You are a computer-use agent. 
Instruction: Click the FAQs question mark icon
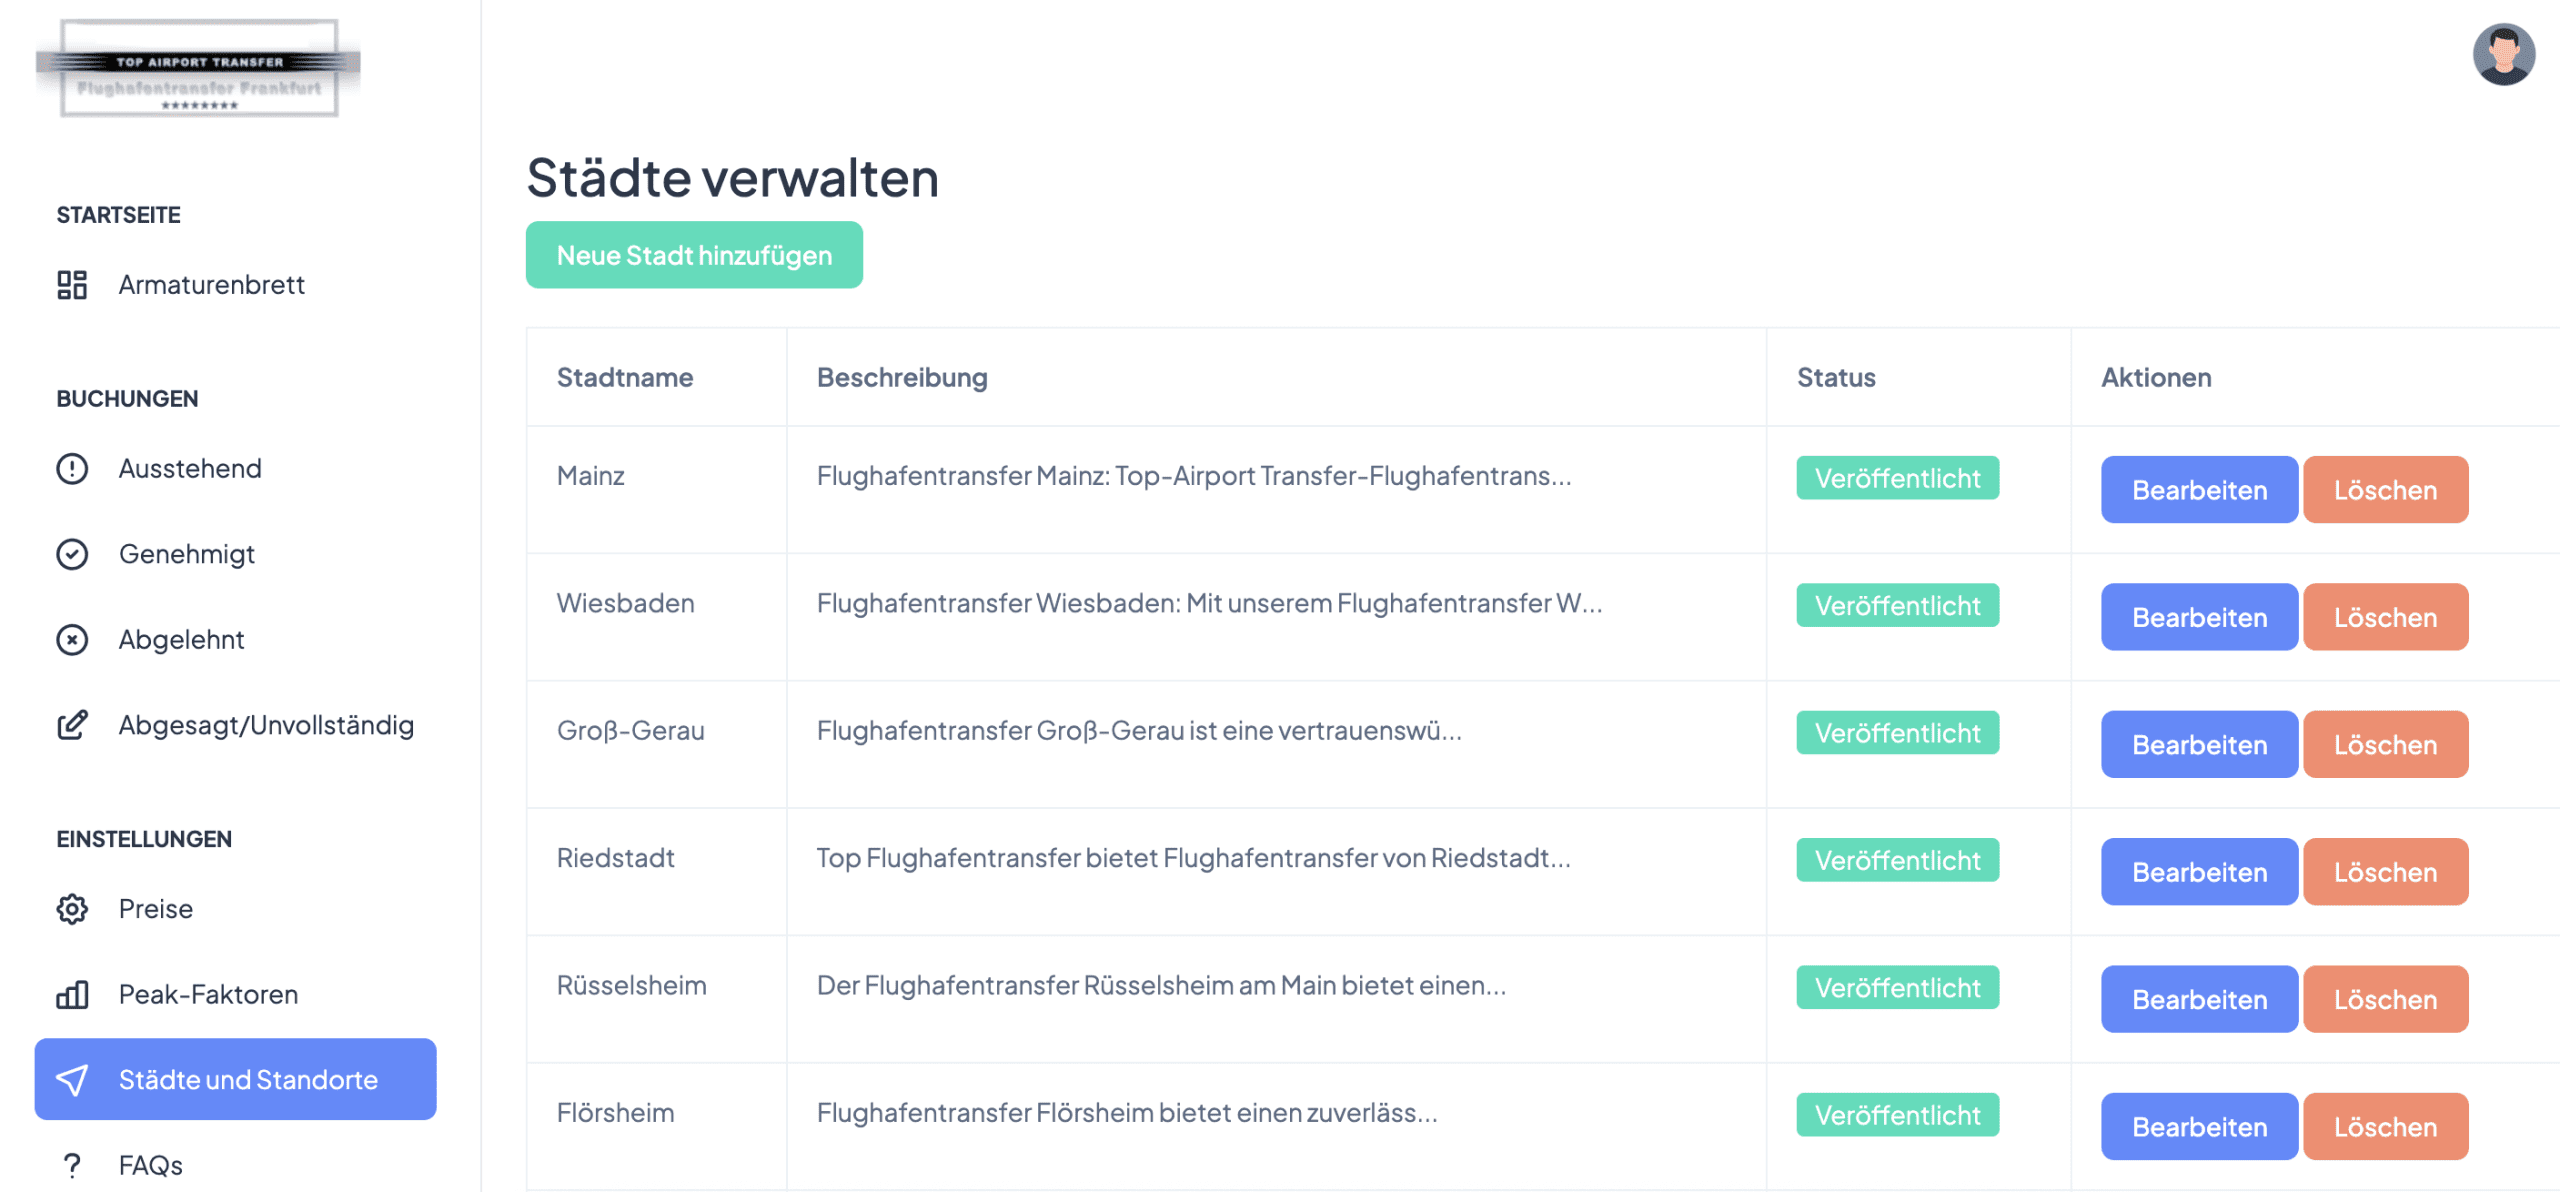click(x=72, y=1165)
